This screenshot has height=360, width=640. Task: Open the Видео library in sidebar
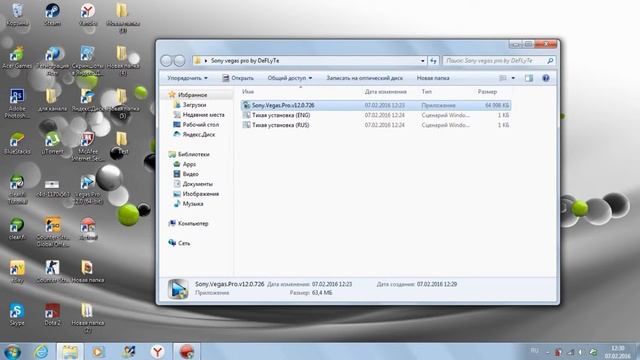click(190, 174)
